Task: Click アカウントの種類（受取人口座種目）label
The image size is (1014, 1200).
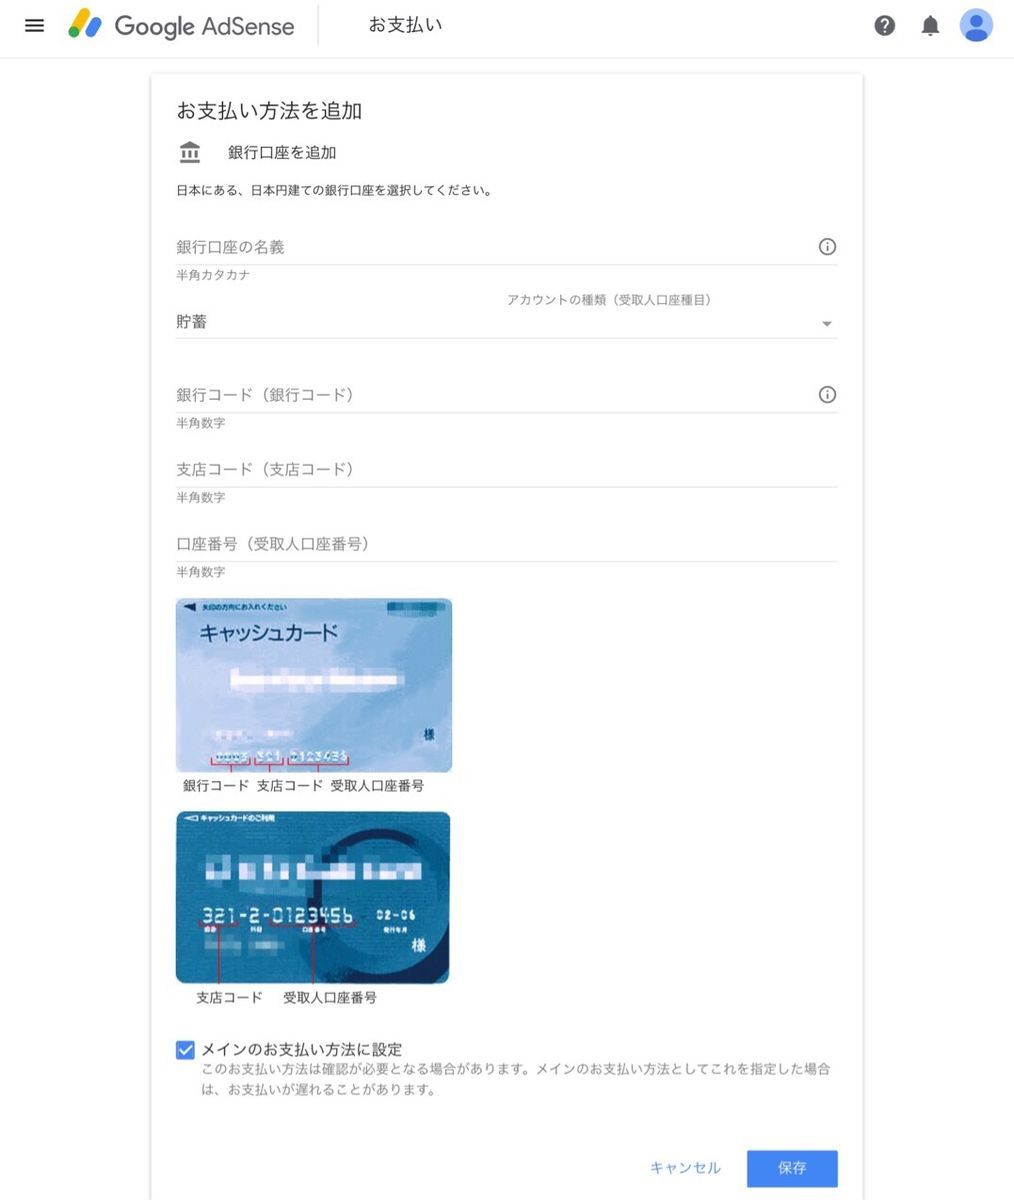Action: tap(610, 300)
